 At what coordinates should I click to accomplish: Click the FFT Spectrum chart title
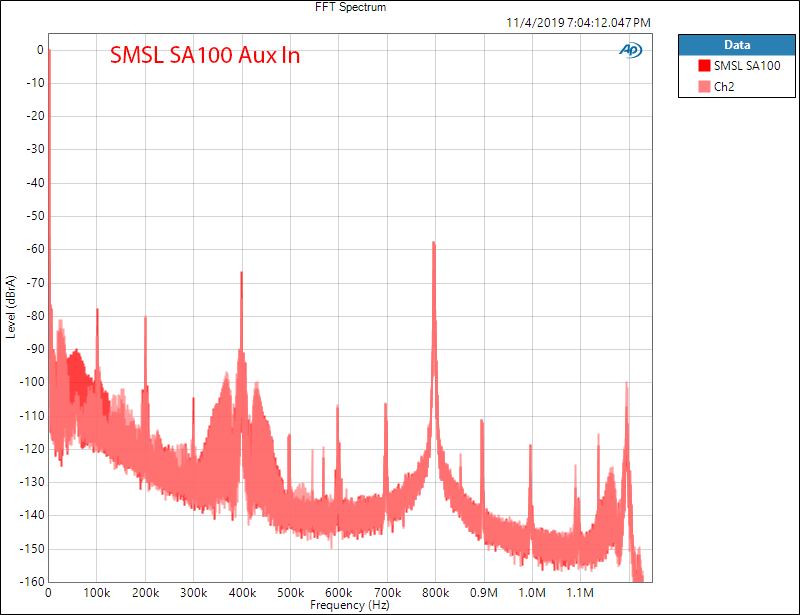351,7
